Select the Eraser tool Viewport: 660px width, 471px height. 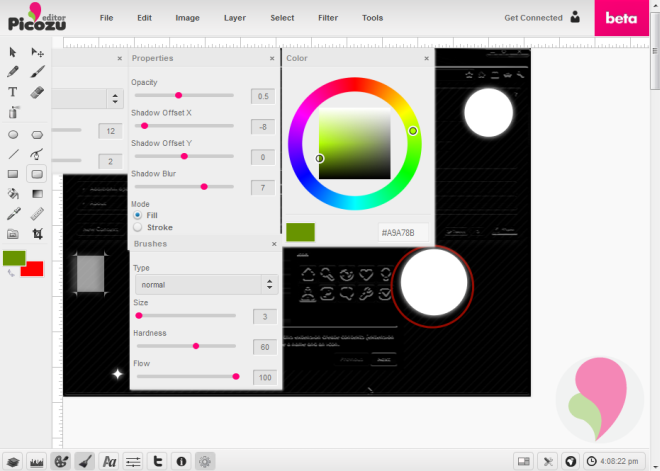click(37, 92)
